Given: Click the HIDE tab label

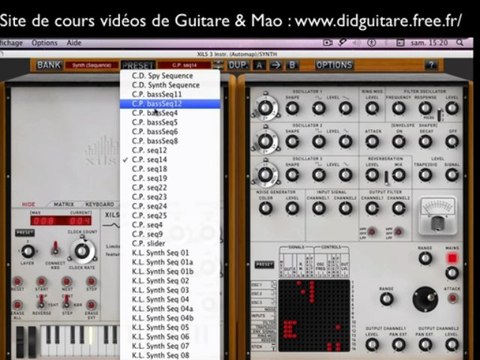Looking at the screenshot, I should pos(29,204).
